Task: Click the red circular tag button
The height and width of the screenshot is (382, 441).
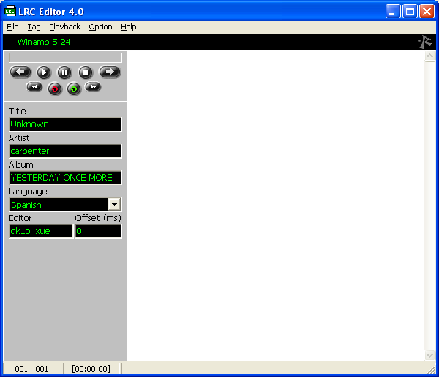Action: pyautogui.click(x=55, y=89)
